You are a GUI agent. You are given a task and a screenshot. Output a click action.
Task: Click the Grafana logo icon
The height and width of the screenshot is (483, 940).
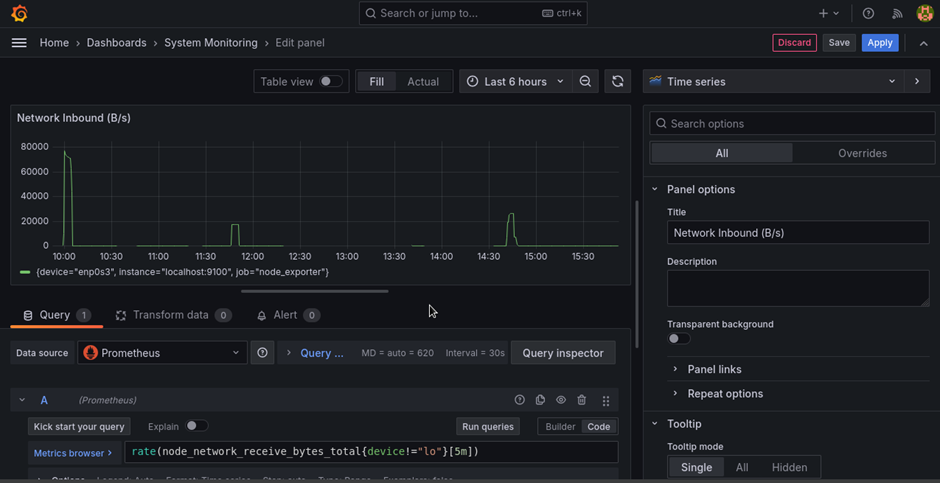pos(19,13)
